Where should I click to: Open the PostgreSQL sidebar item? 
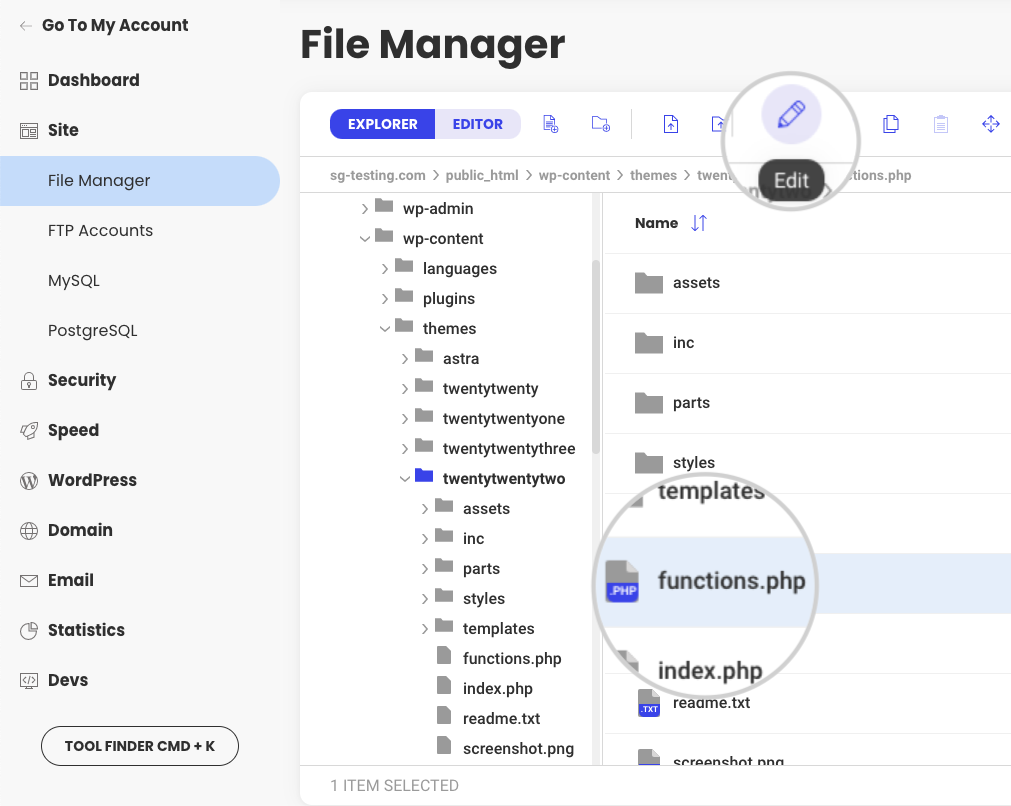[x=92, y=330]
